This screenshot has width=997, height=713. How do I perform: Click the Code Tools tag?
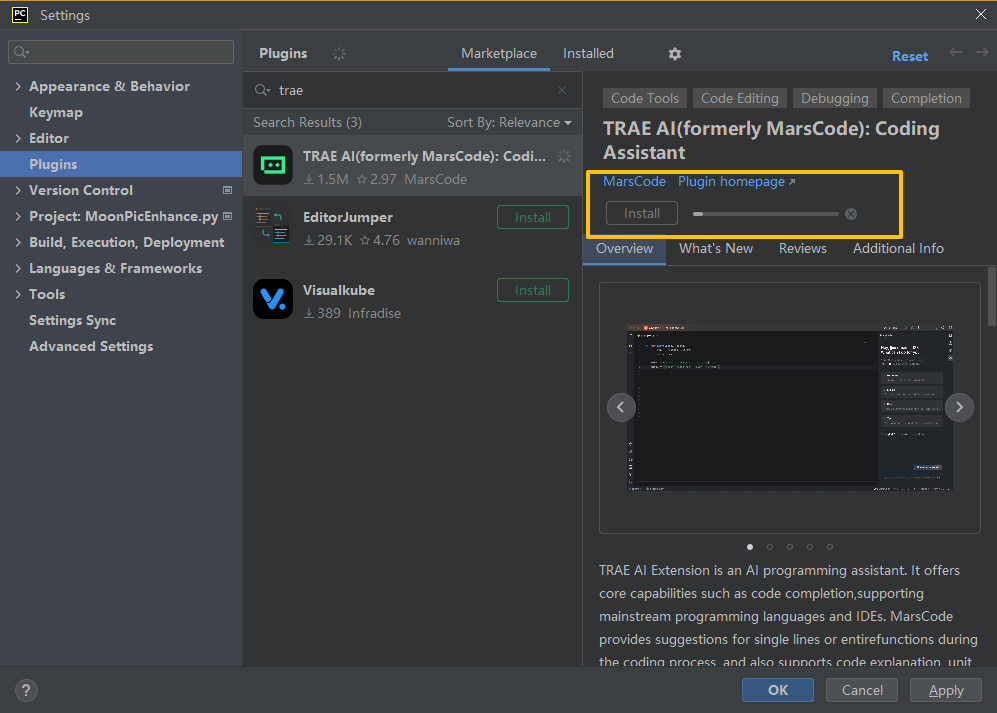click(645, 98)
